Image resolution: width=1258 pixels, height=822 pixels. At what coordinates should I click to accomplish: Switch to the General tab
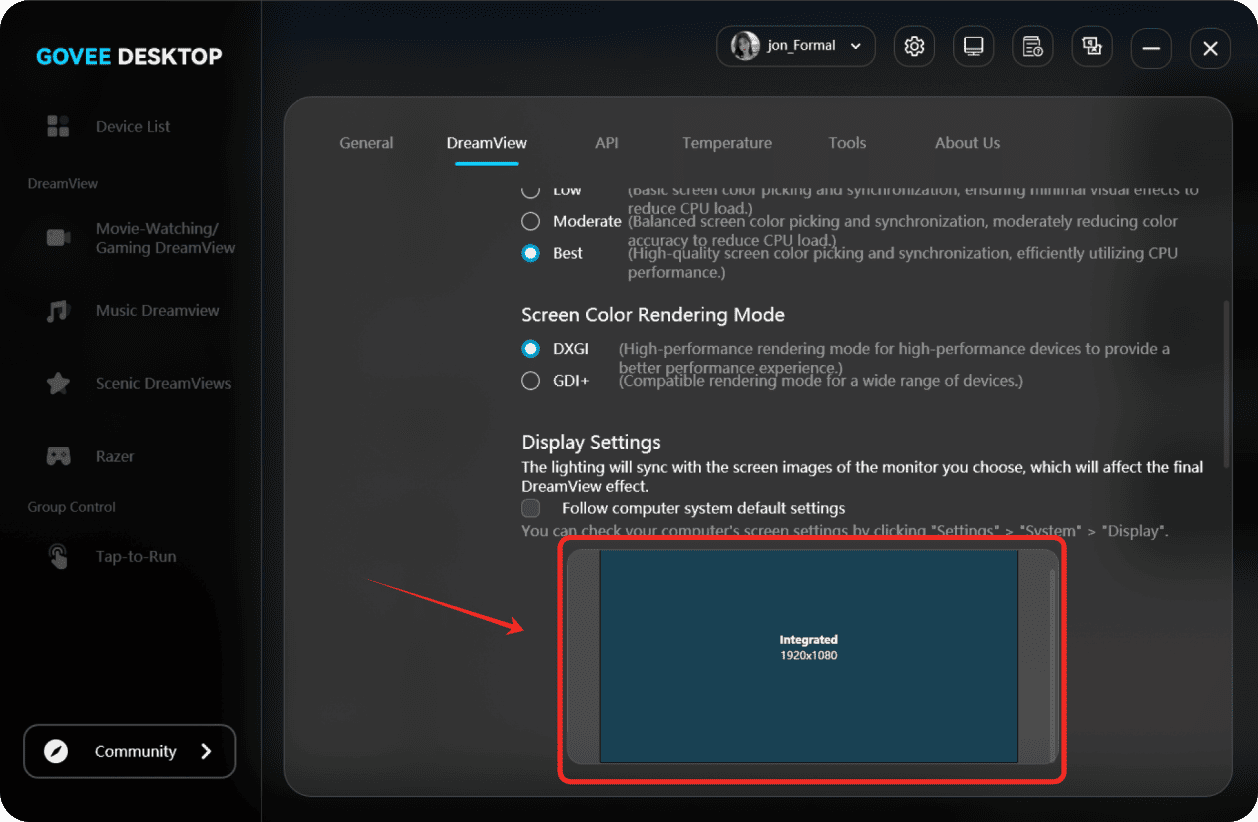pos(366,143)
